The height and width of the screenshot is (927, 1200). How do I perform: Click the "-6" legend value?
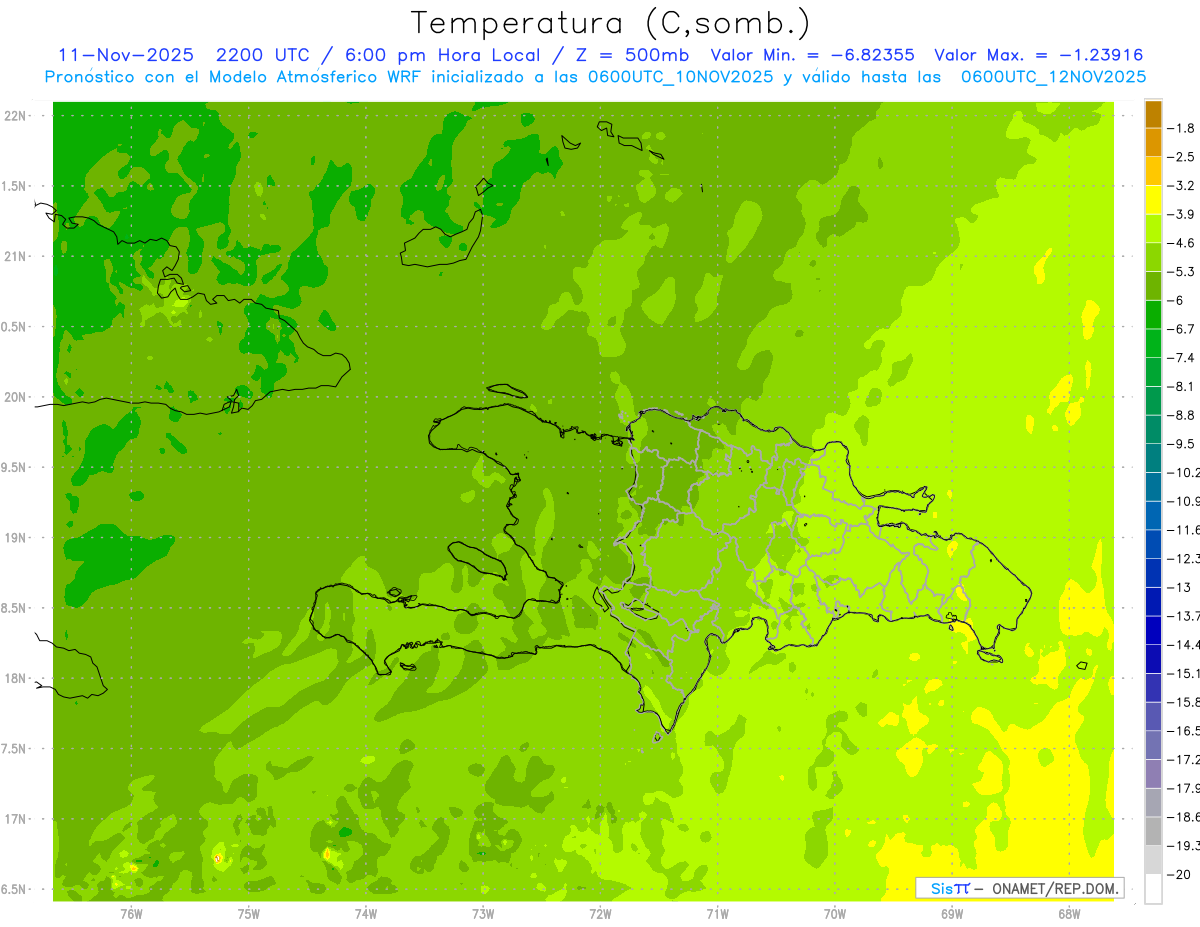coord(1177,300)
